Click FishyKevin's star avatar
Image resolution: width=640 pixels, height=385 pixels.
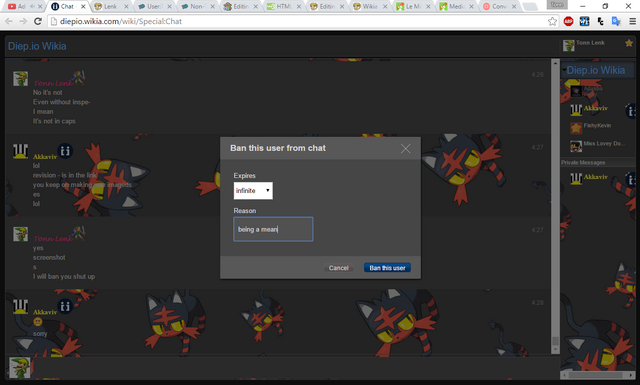coord(576,128)
